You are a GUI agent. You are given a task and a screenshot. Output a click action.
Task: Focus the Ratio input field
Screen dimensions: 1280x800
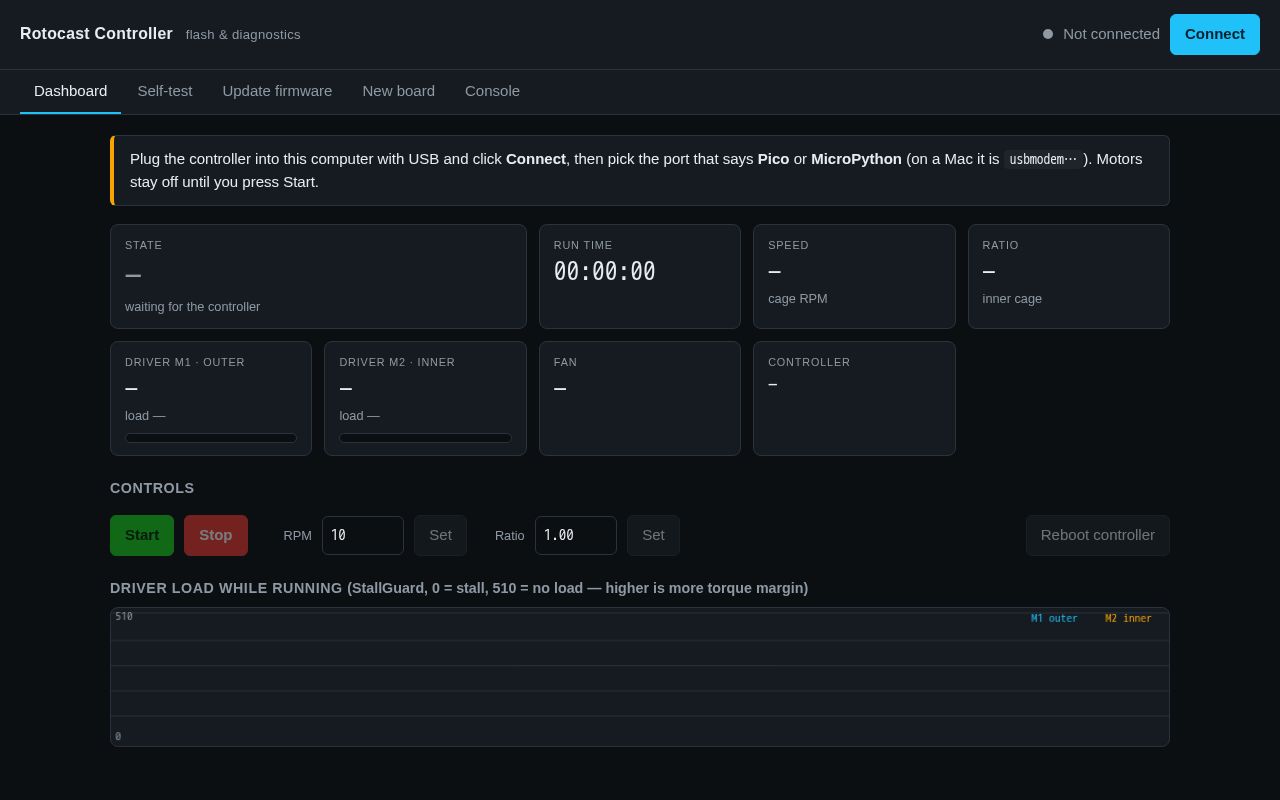(x=576, y=535)
